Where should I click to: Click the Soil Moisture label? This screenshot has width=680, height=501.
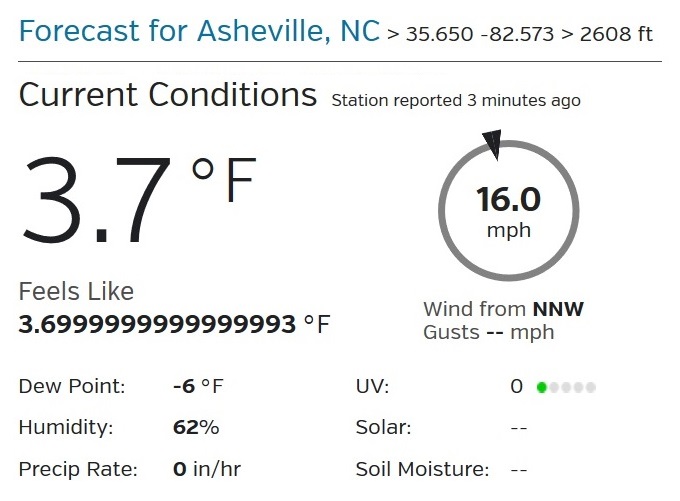click(x=422, y=468)
